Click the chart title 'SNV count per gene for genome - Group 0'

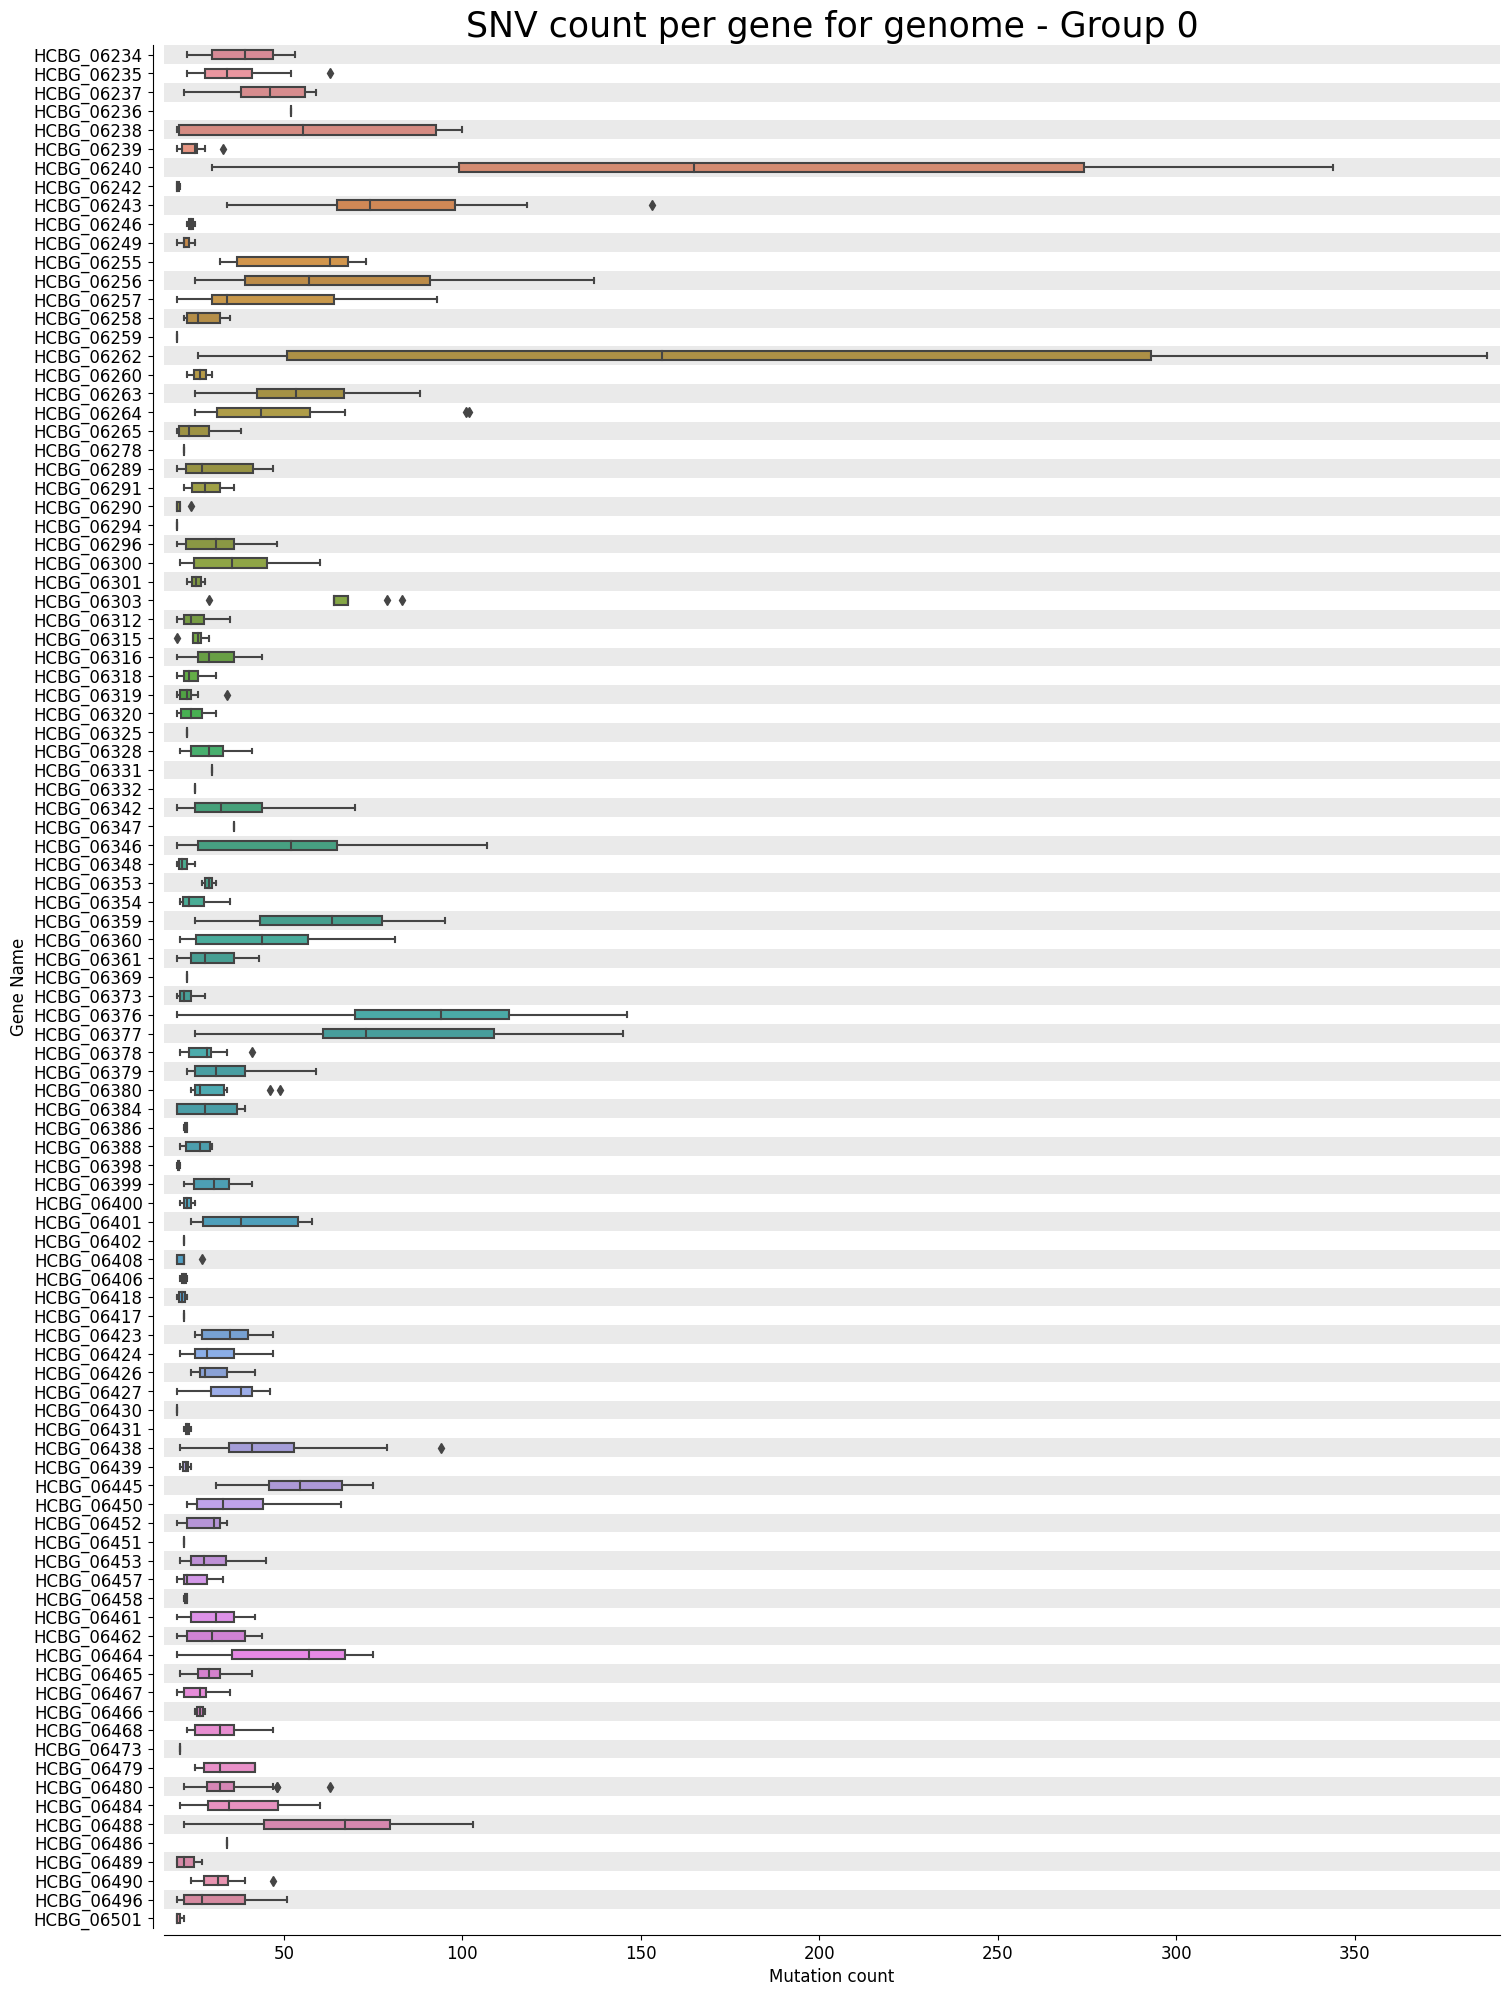pyautogui.click(x=831, y=25)
